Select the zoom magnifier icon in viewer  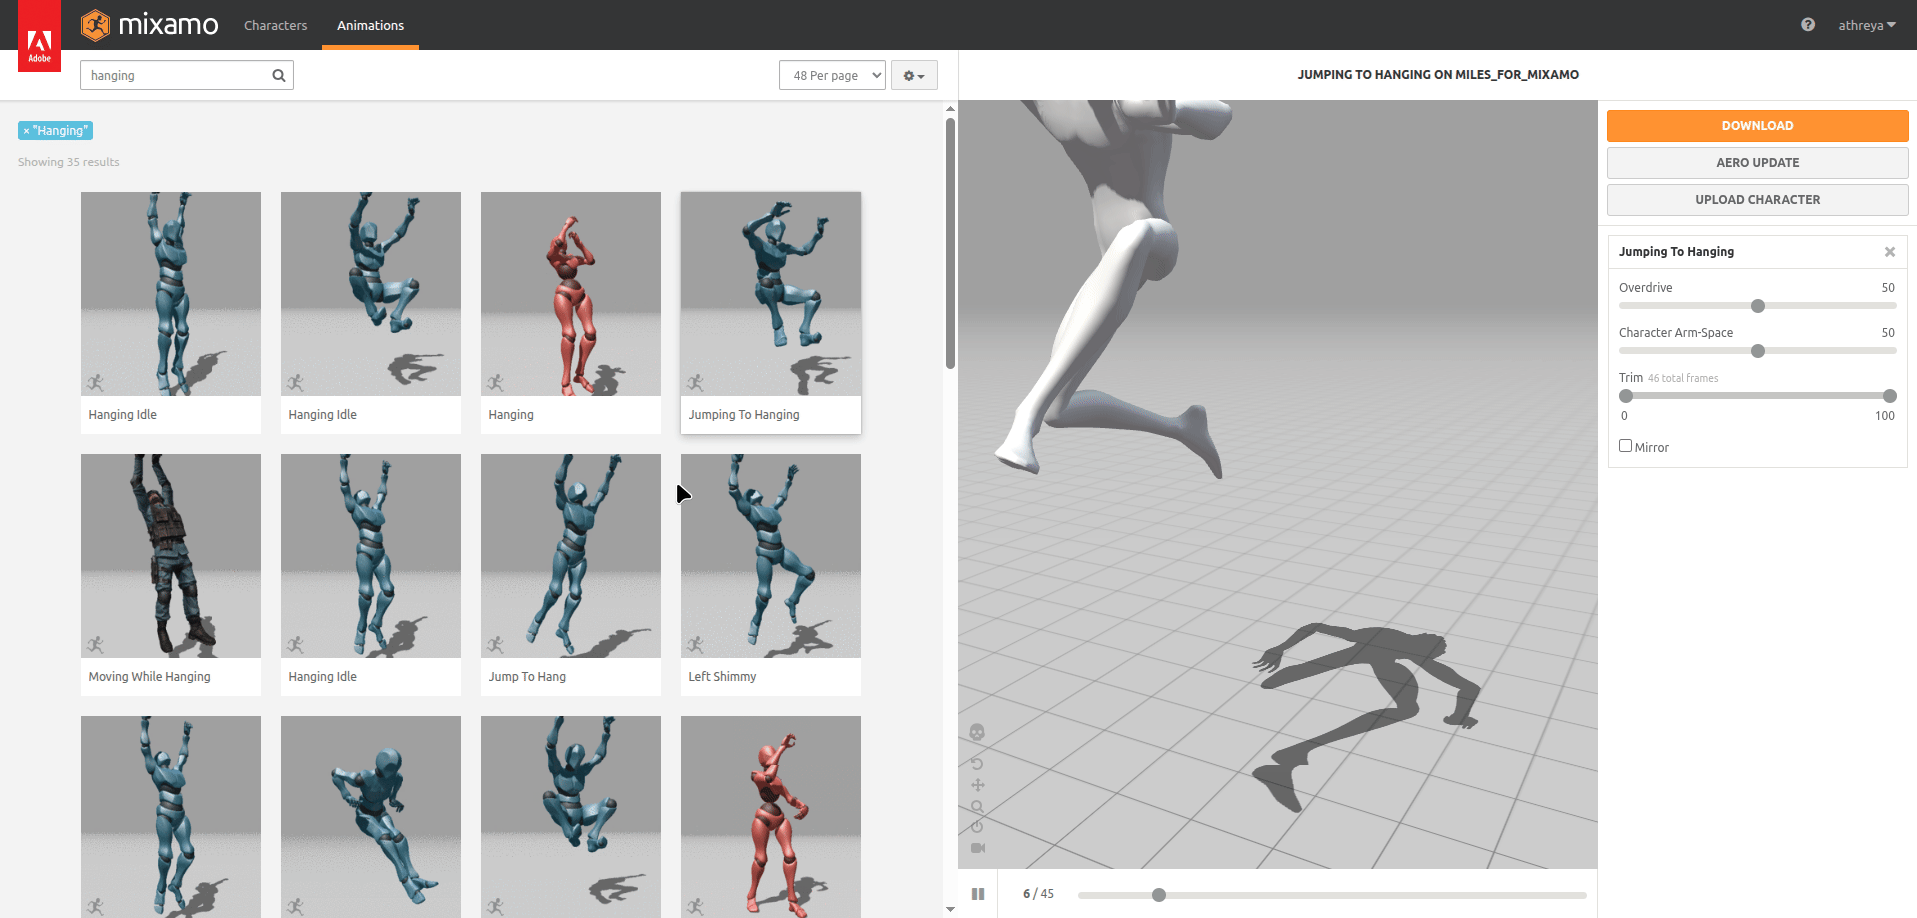[977, 806]
